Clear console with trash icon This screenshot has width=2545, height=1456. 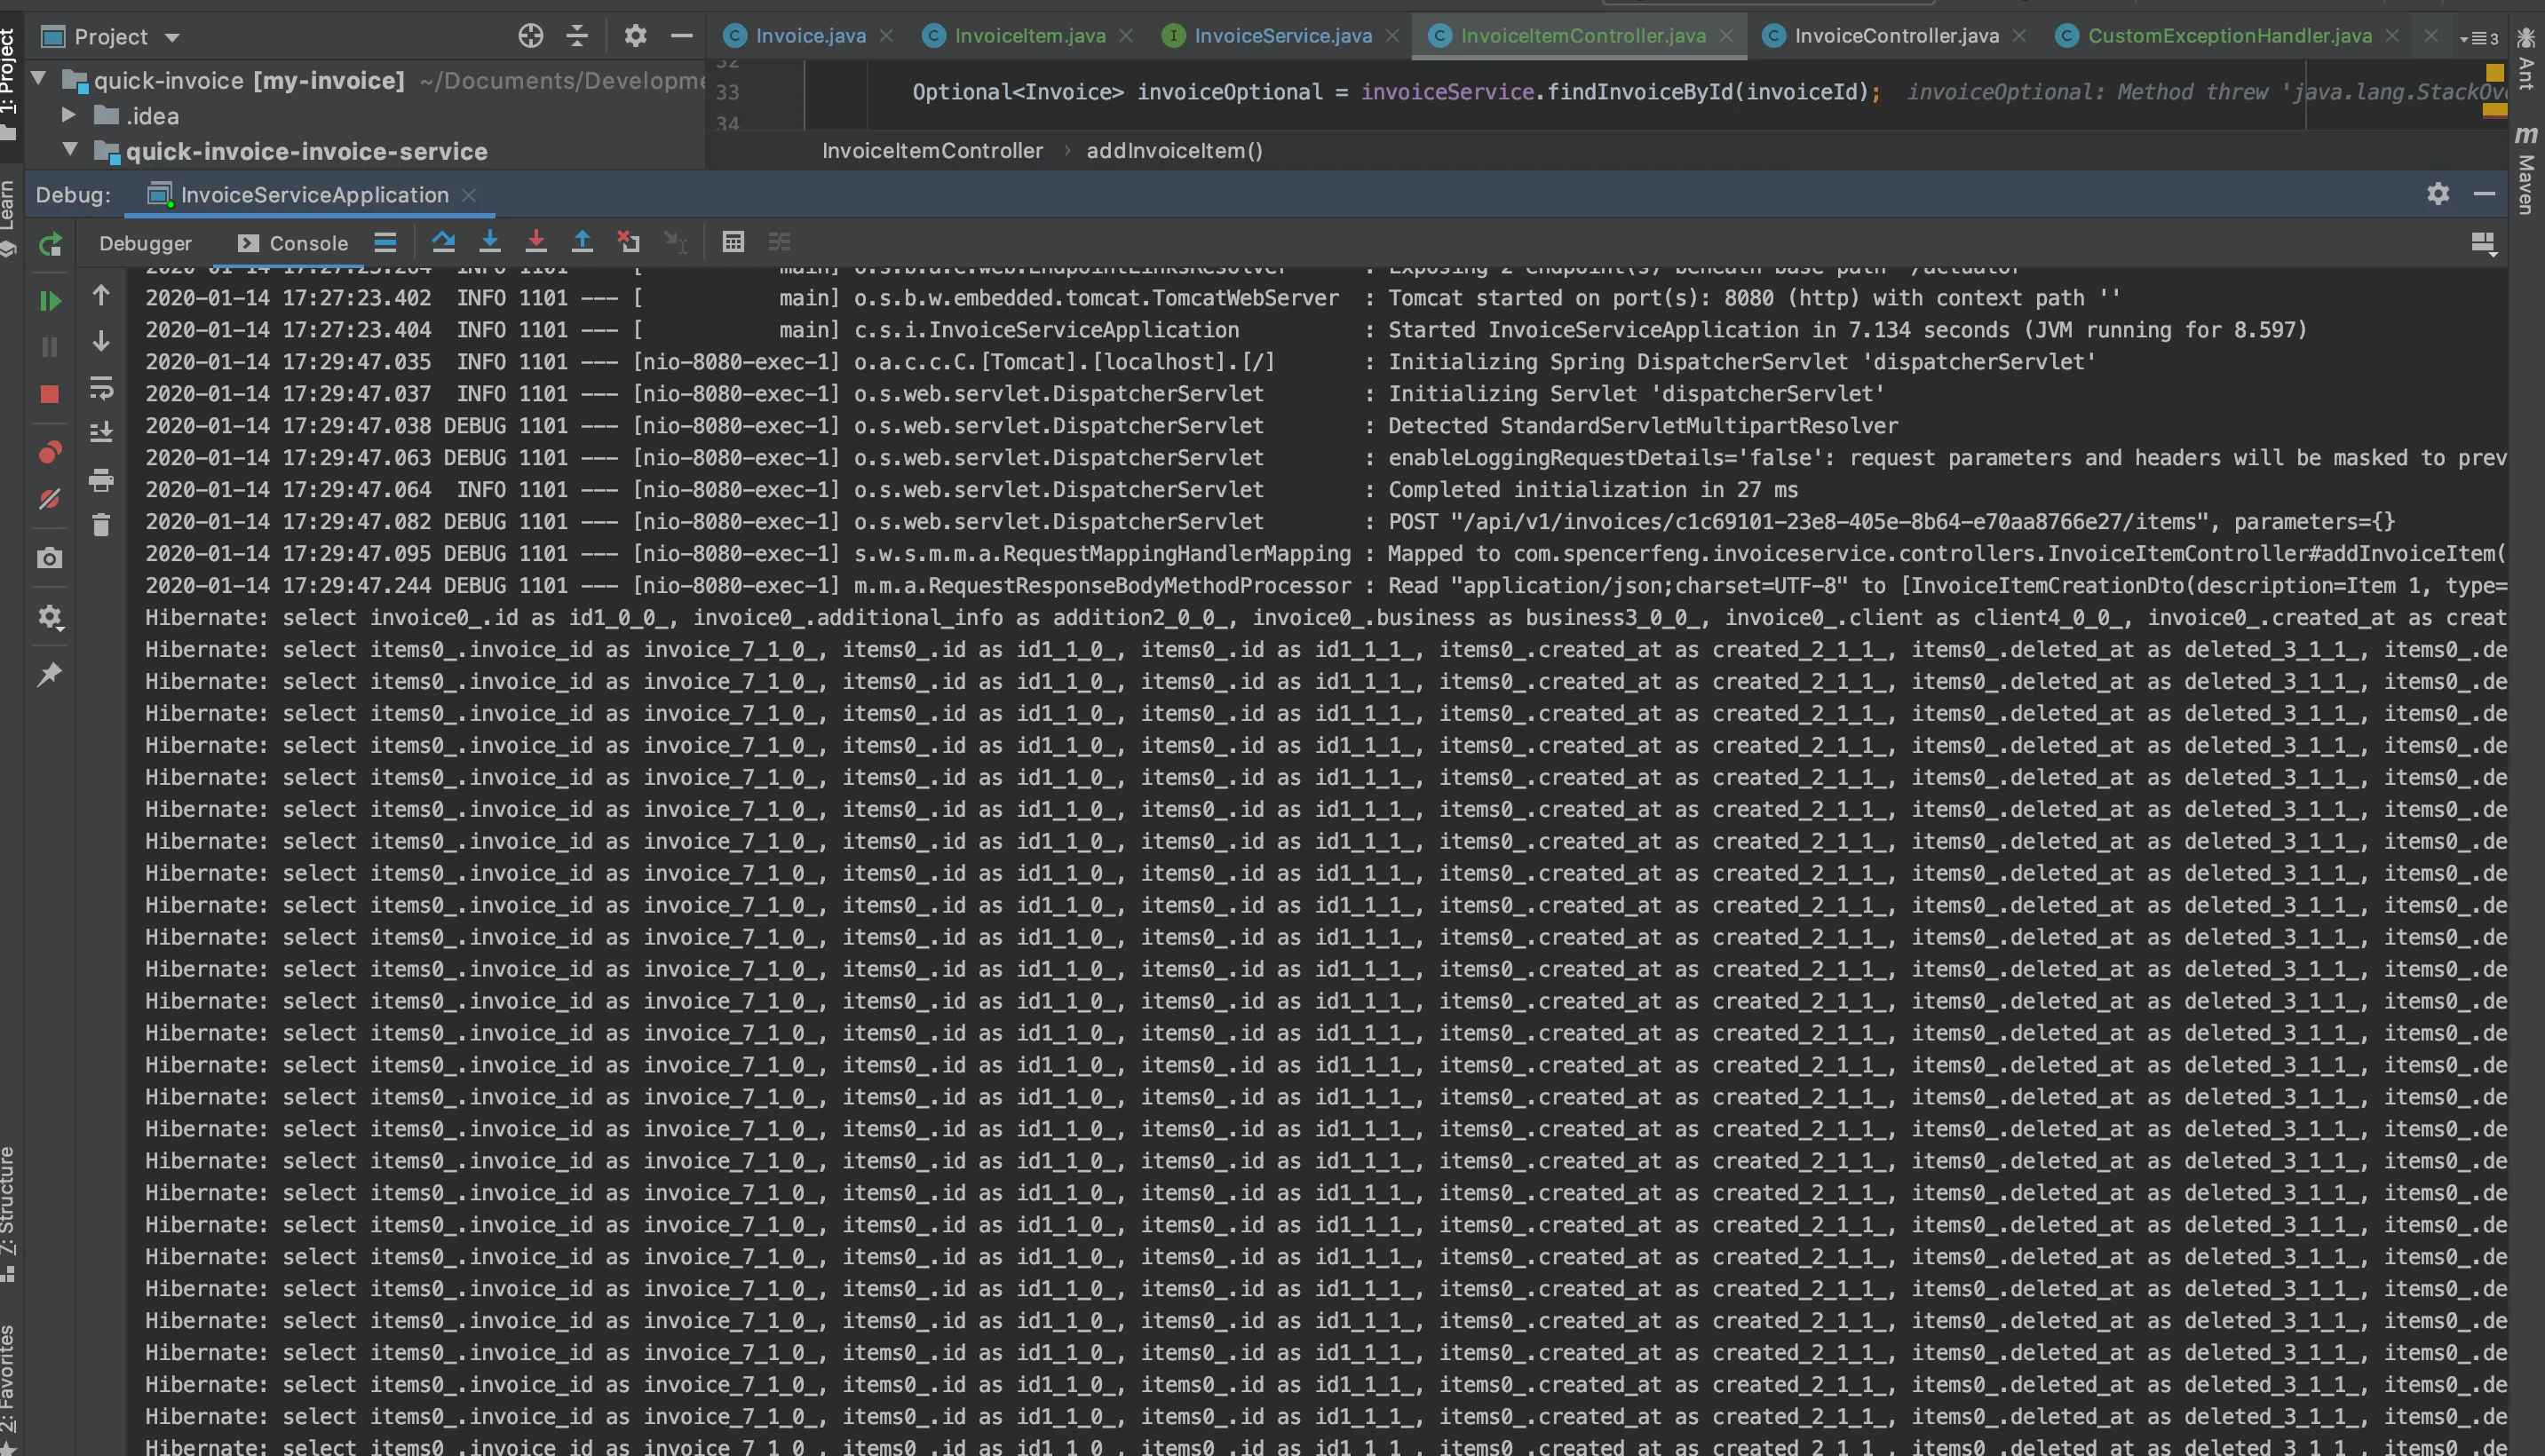101,525
